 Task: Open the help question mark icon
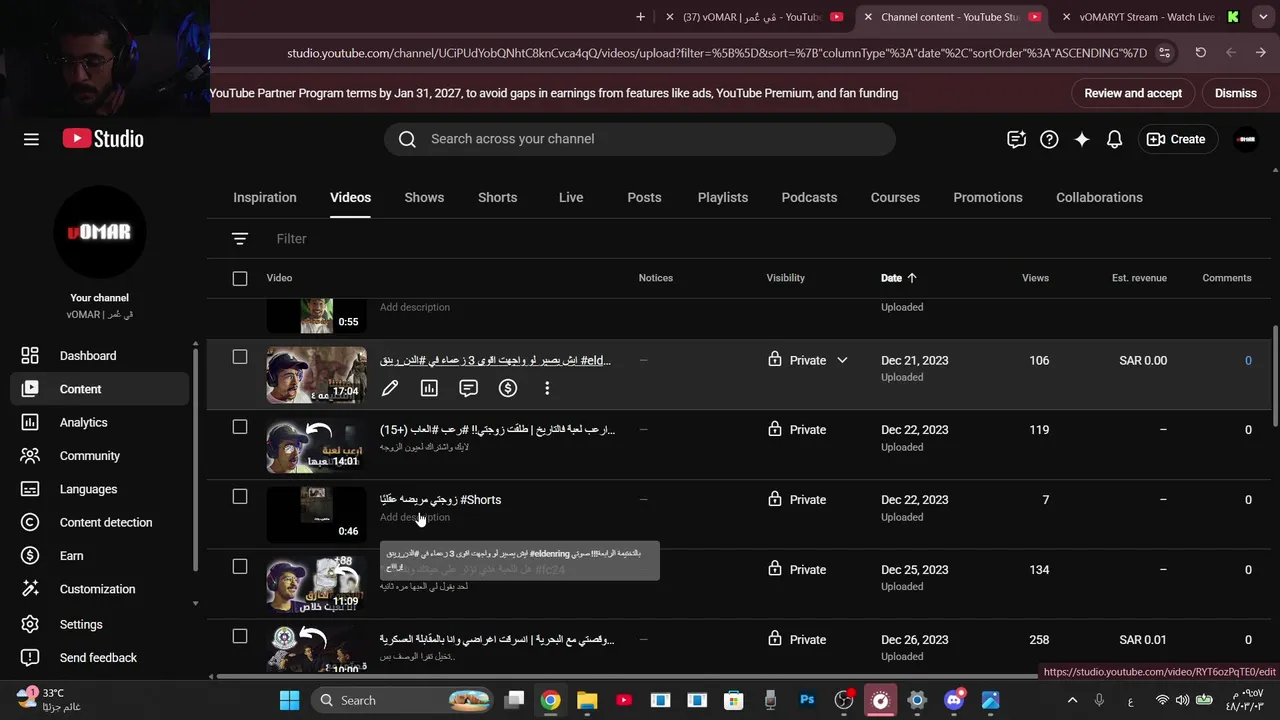point(1049,139)
